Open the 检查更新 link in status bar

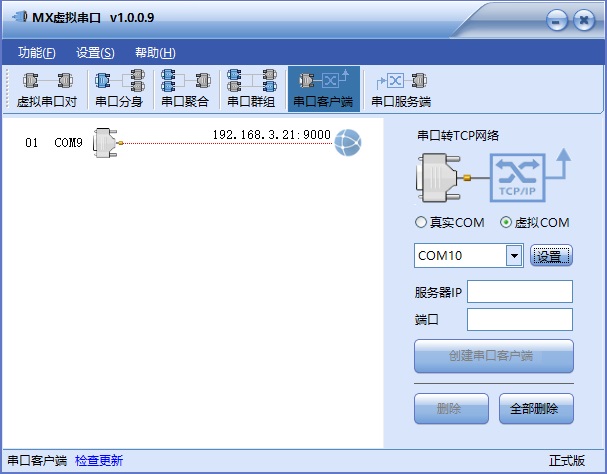point(99,460)
